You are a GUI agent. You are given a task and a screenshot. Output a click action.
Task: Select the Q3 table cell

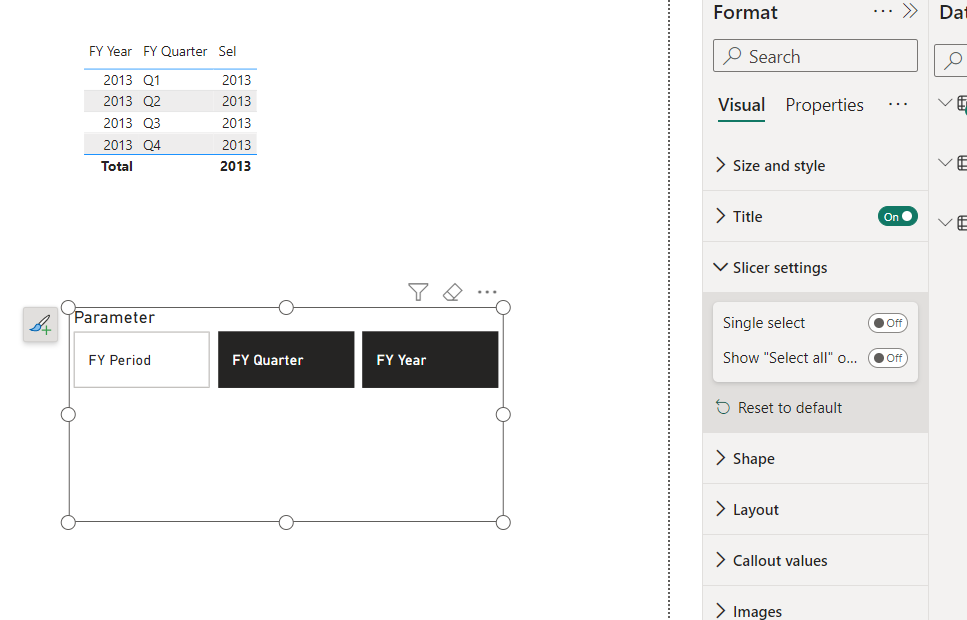pyautogui.click(x=152, y=123)
